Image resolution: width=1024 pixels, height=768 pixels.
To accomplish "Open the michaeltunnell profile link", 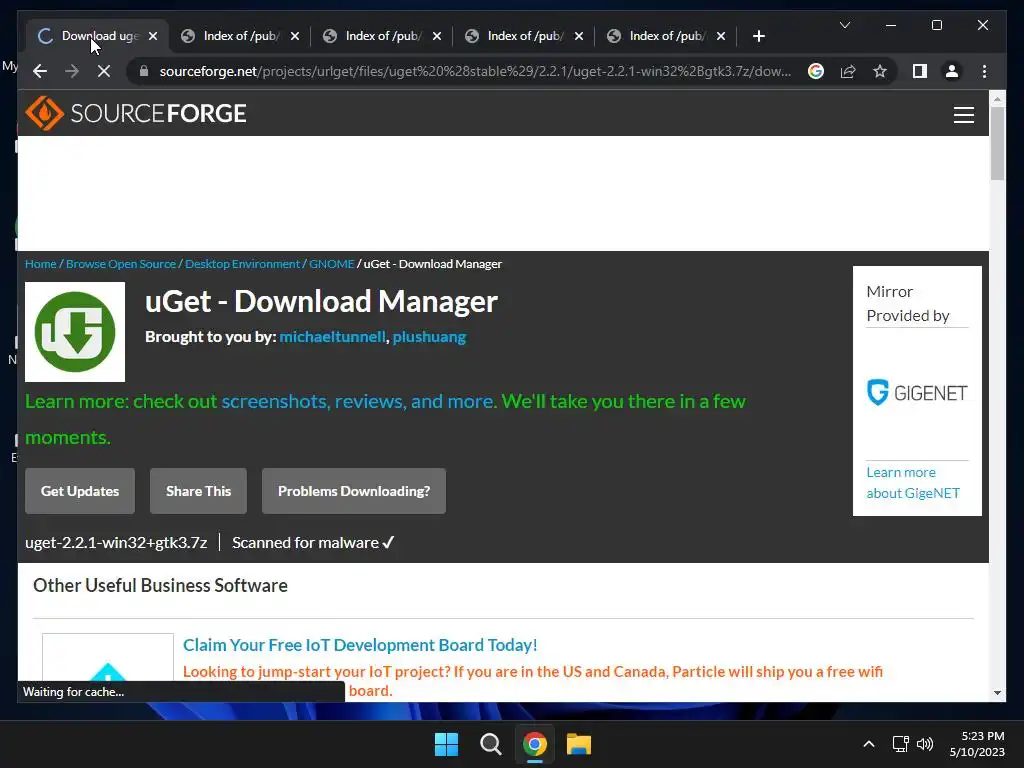I will (332, 336).
